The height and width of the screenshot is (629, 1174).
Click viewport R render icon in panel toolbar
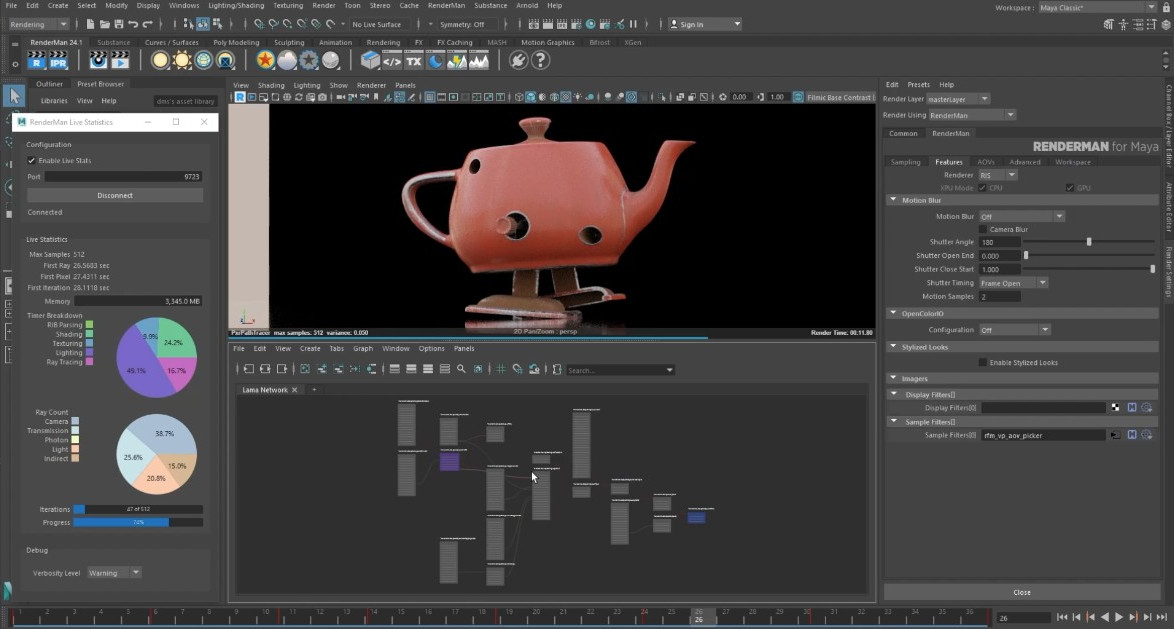coord(240,97)
